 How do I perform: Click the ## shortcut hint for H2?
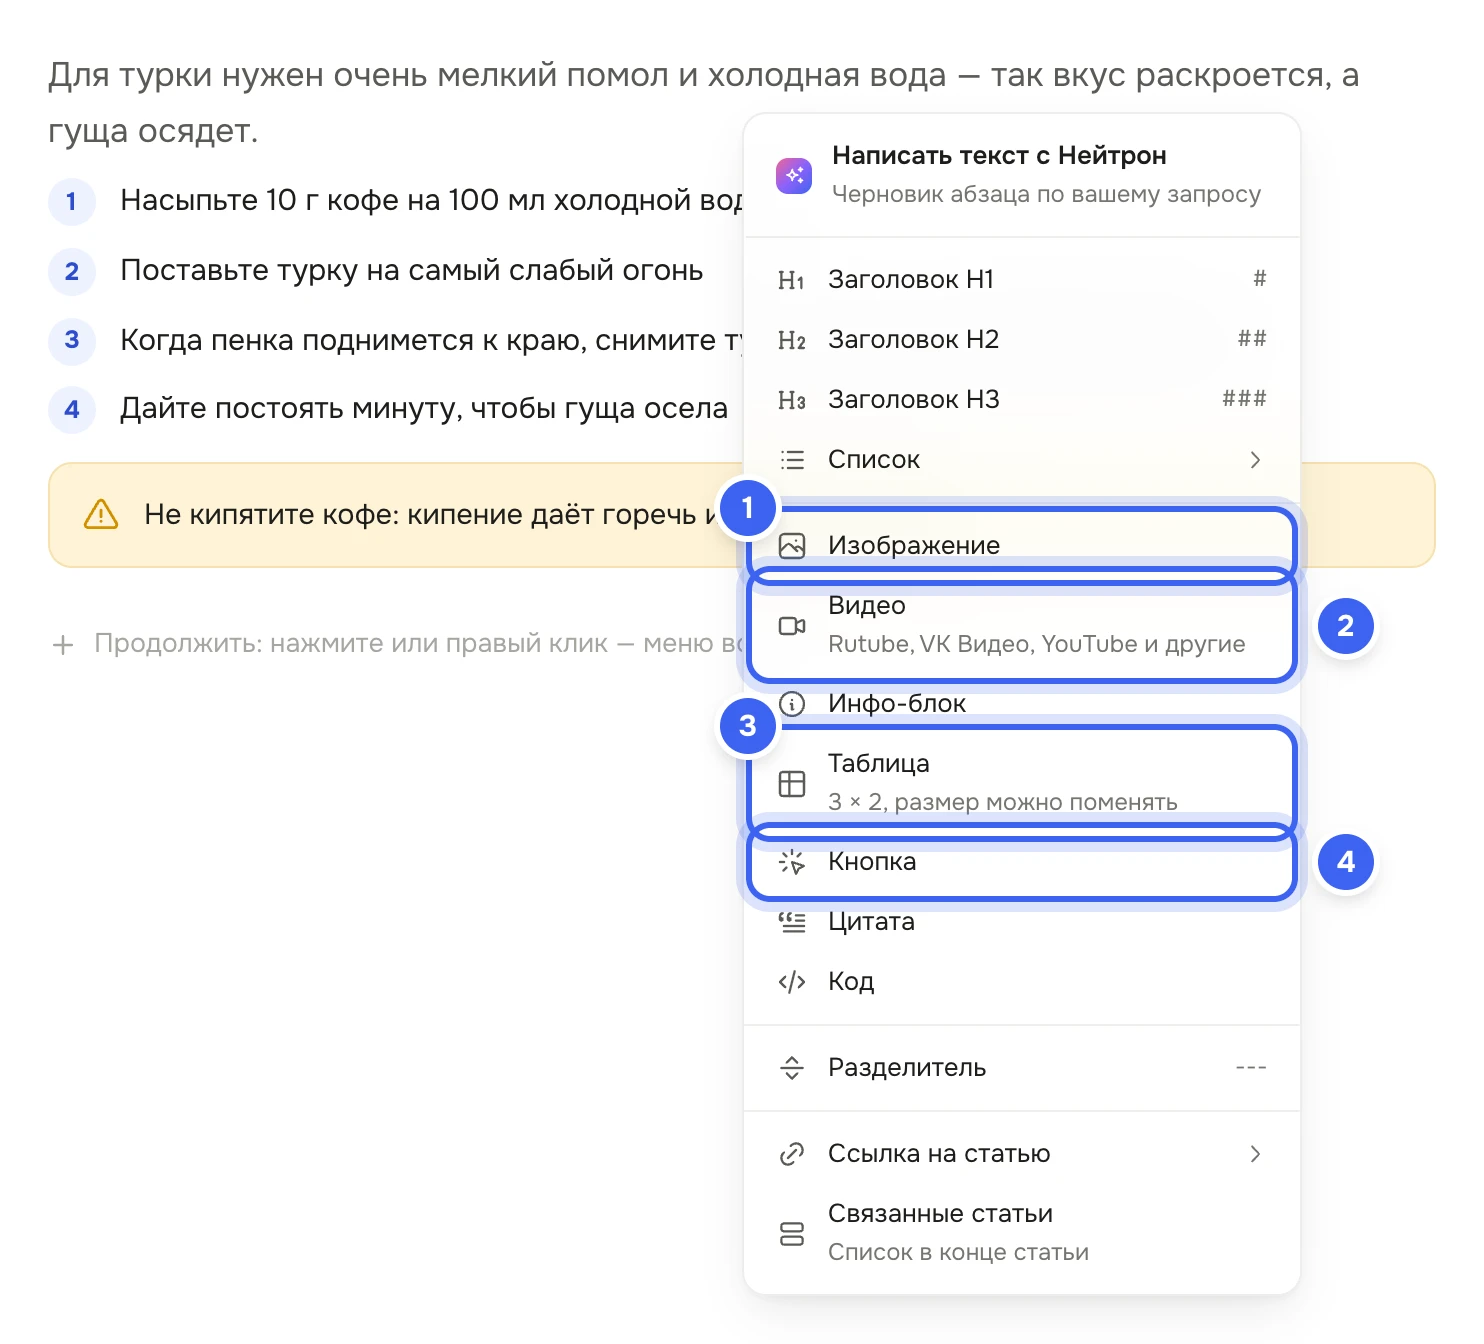tap(1252, 339)
